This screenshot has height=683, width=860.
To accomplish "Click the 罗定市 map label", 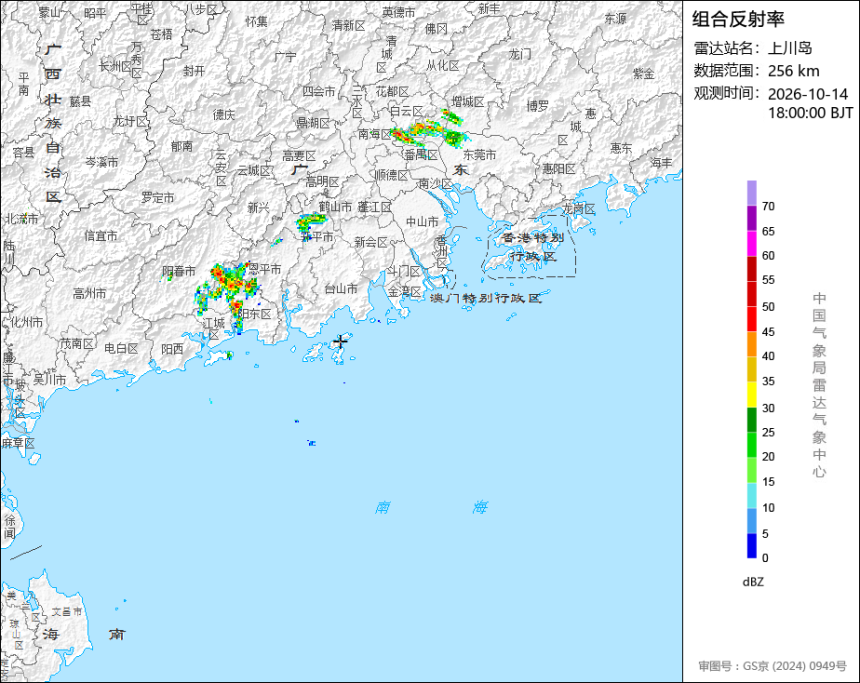I will pyautogui.click(x=158, y=197).
